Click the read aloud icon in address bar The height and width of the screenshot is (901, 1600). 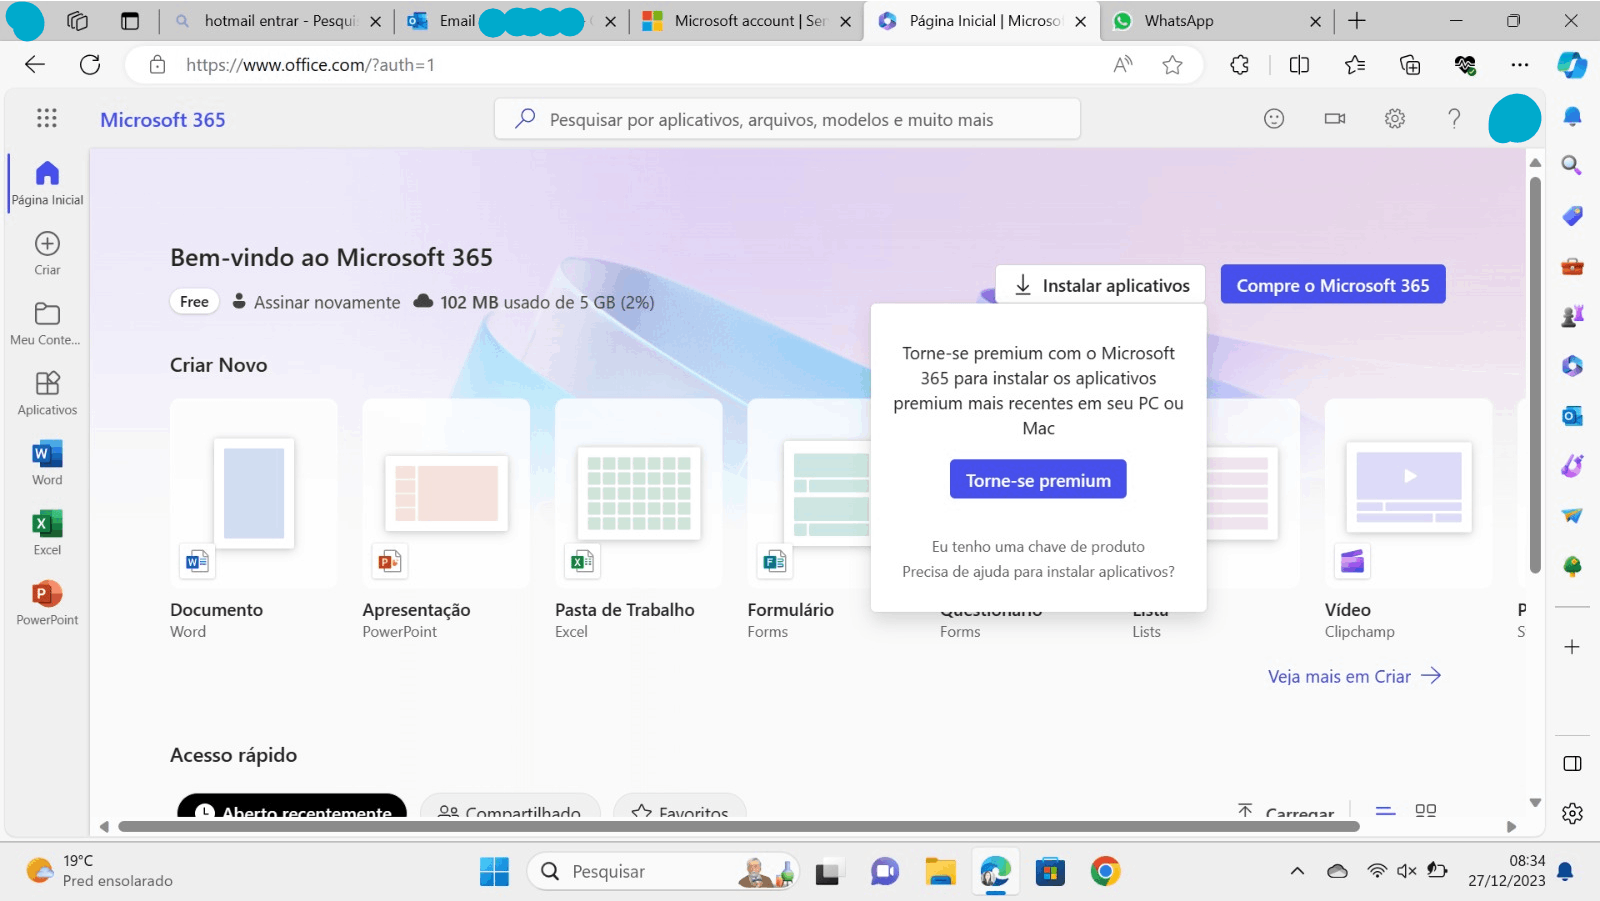[x=1123, y=65]
